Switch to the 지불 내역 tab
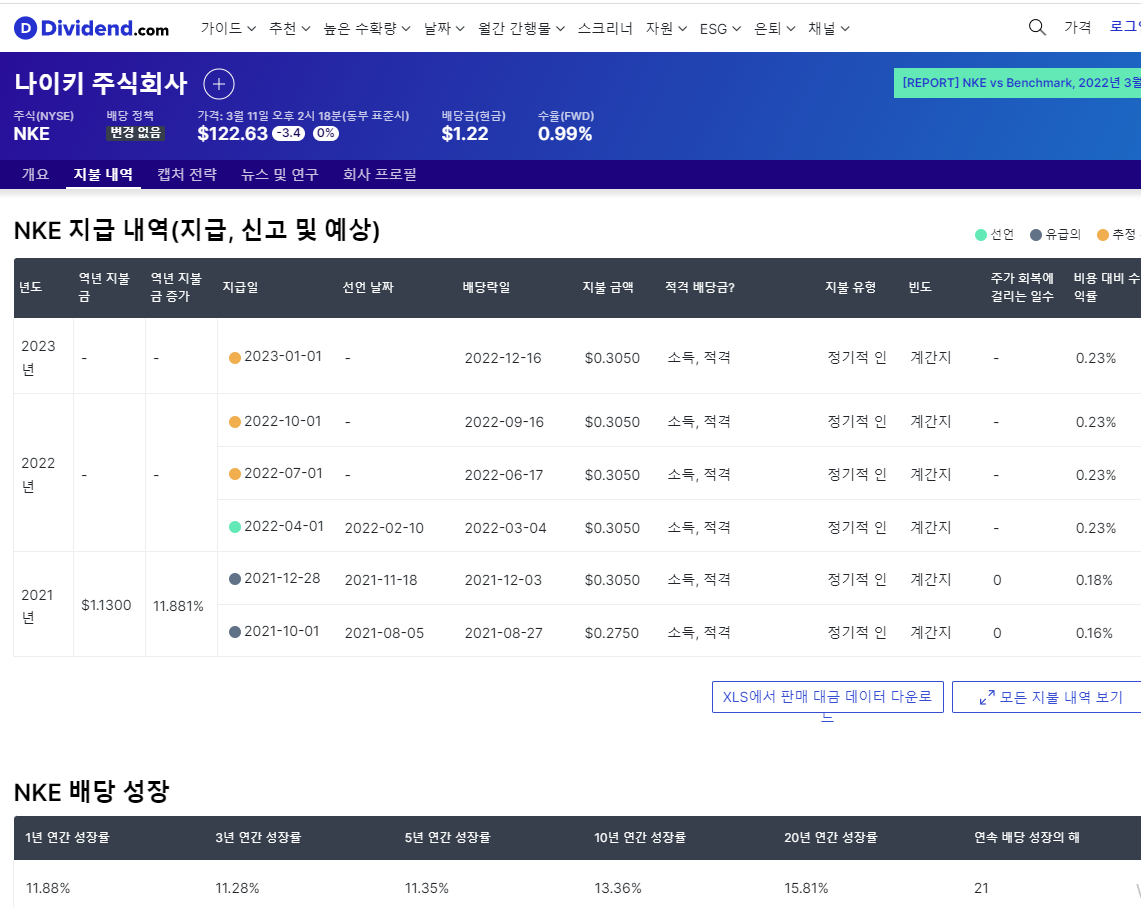Image resolution: width=1141 pixels, height=907 pixels. (x=103, y=175)
